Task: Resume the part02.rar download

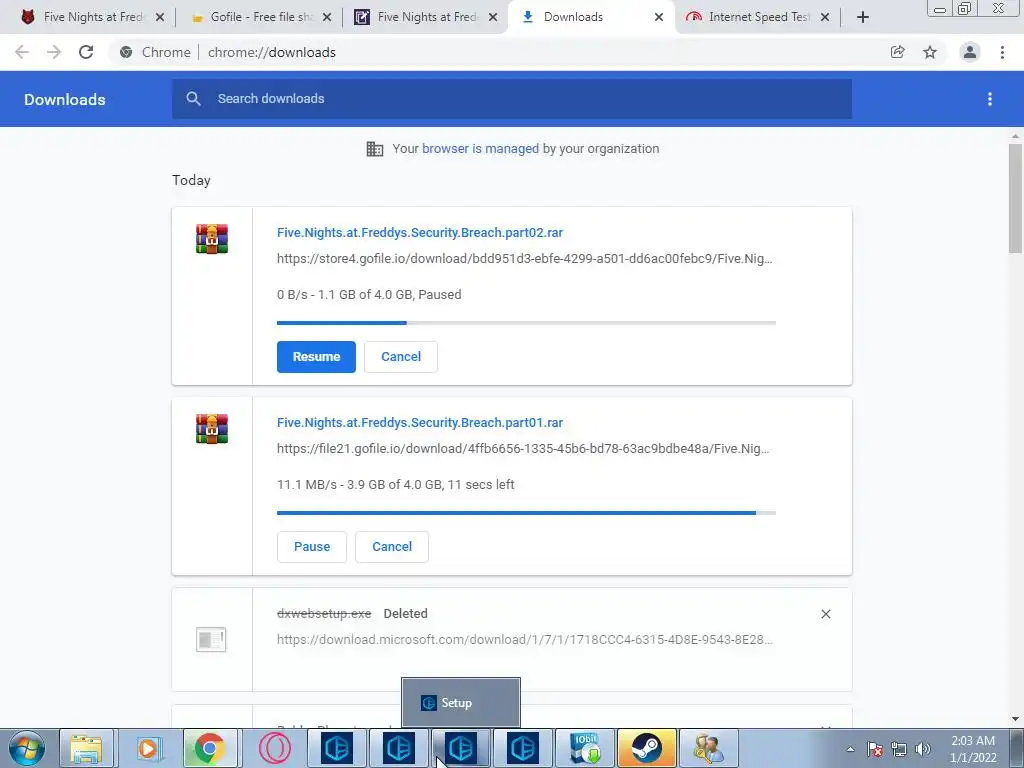Action: (x=316, y=357)
